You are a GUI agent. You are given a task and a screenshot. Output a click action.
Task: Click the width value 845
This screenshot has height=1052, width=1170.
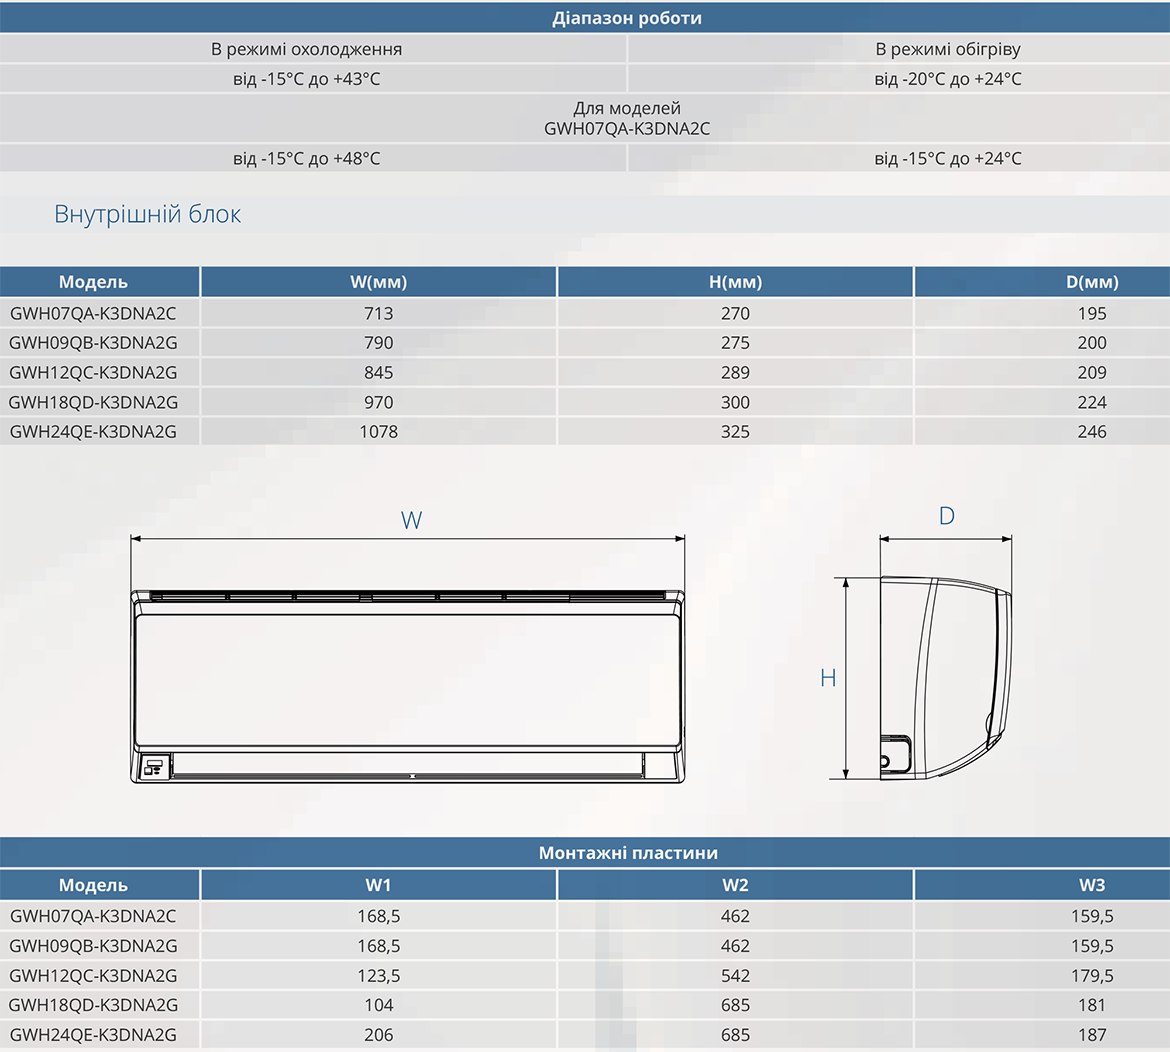pyautogui.click(x=378, y=372)
